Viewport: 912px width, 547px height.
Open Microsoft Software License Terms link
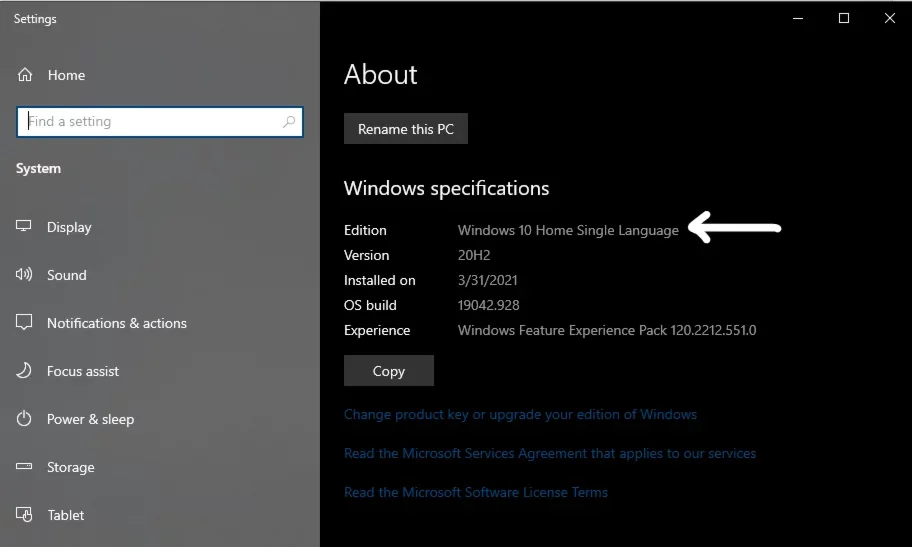[x=476, y=492]
